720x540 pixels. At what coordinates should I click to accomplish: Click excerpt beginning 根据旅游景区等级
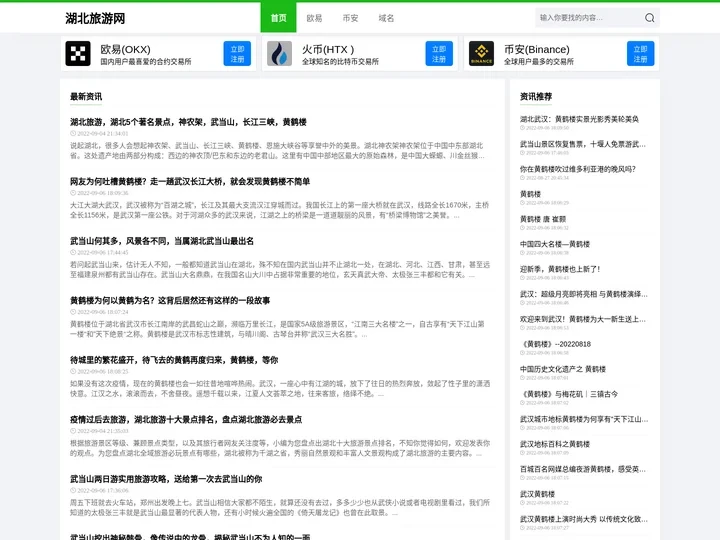tap(280, 448)
